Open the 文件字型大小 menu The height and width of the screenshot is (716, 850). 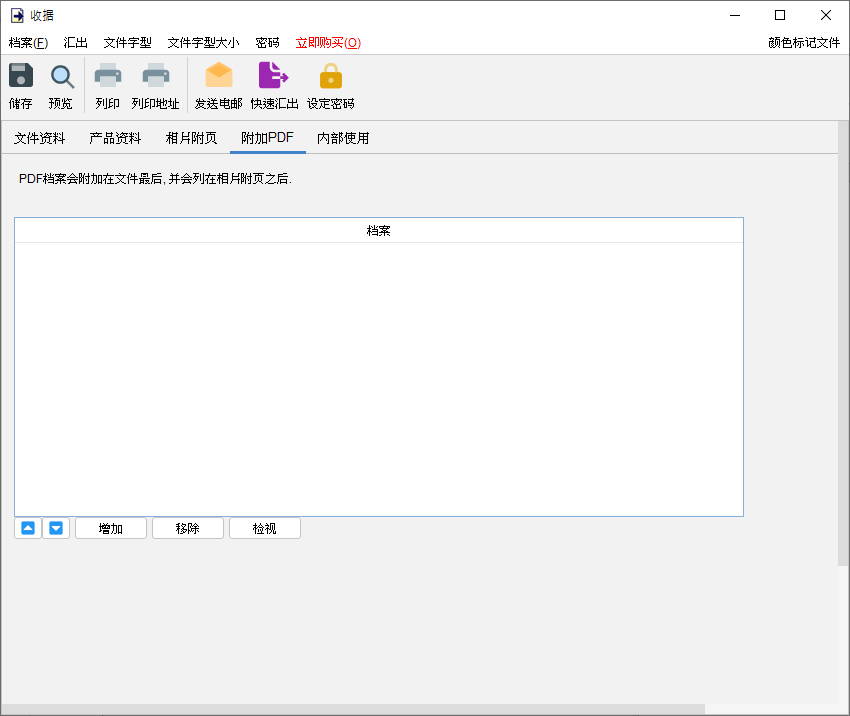click(x=203, y=43)
